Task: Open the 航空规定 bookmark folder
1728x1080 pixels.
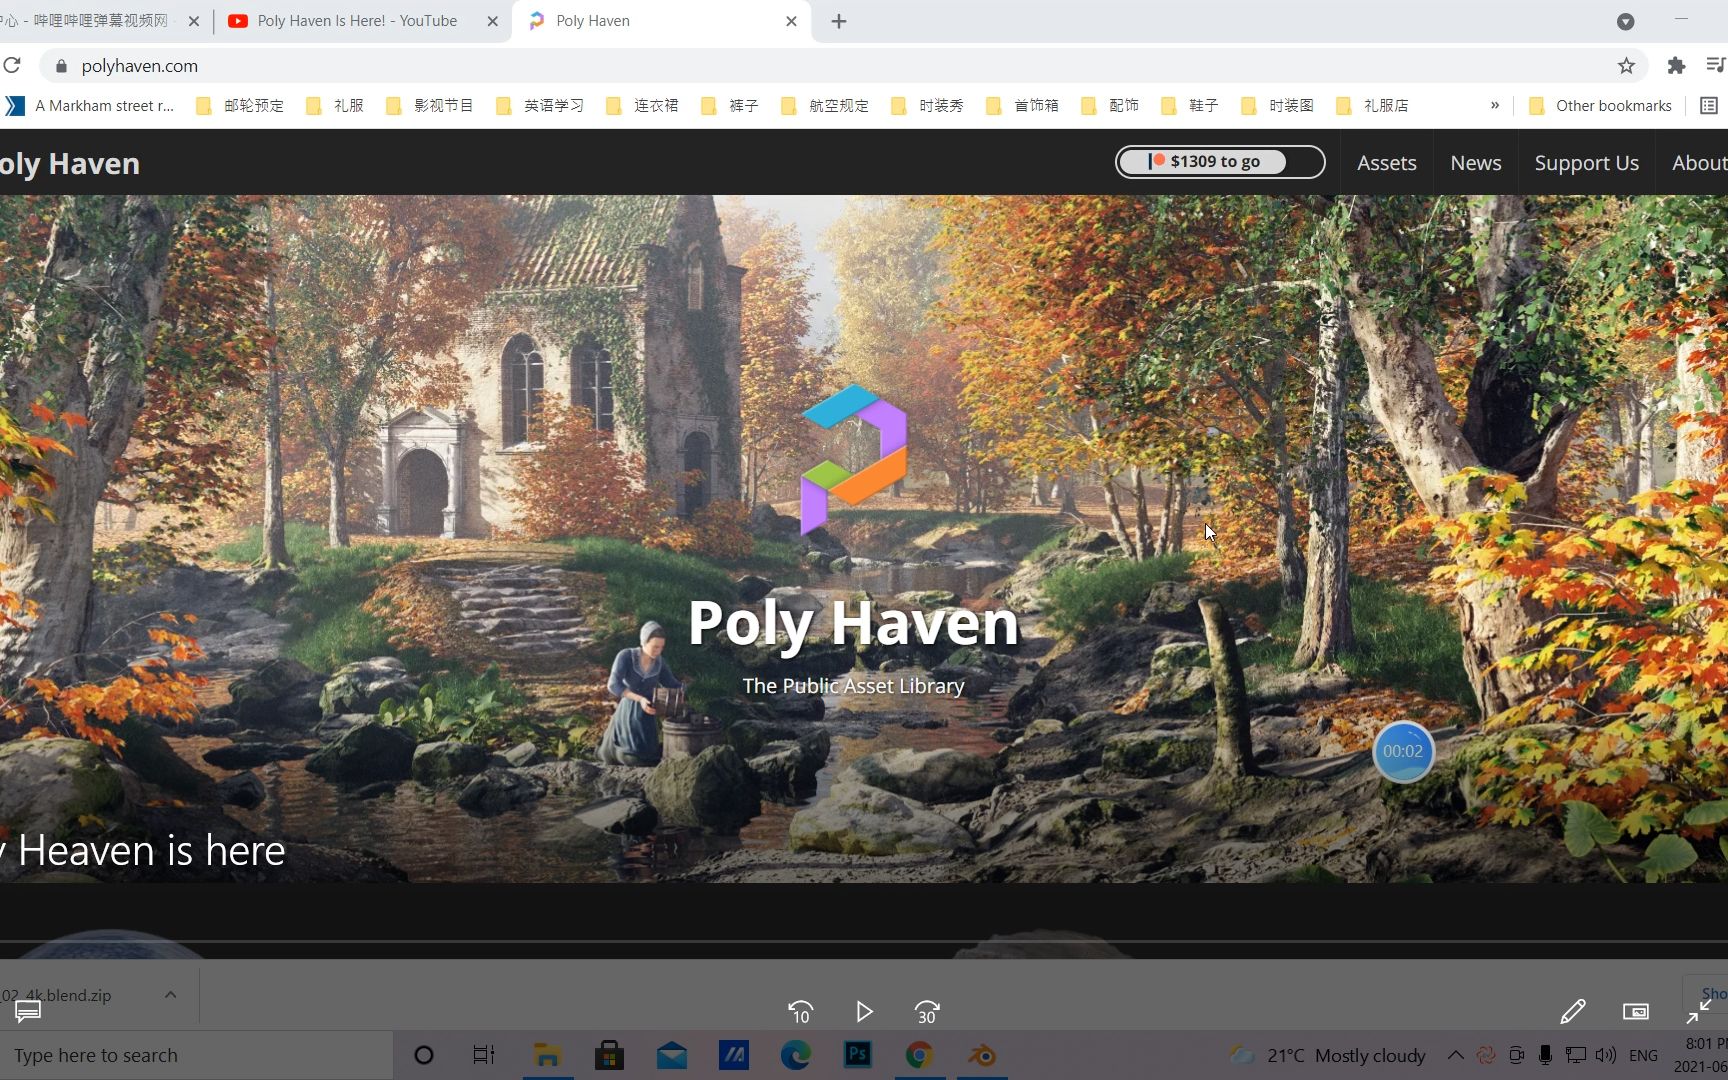Action: (x=825, y=106)
